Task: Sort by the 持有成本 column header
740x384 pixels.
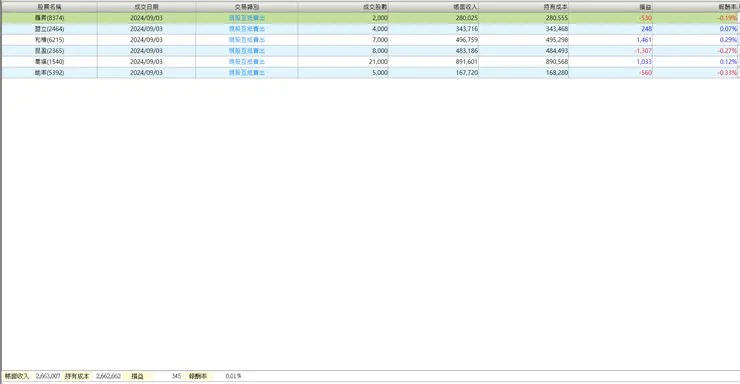Action: coord(524,7)
